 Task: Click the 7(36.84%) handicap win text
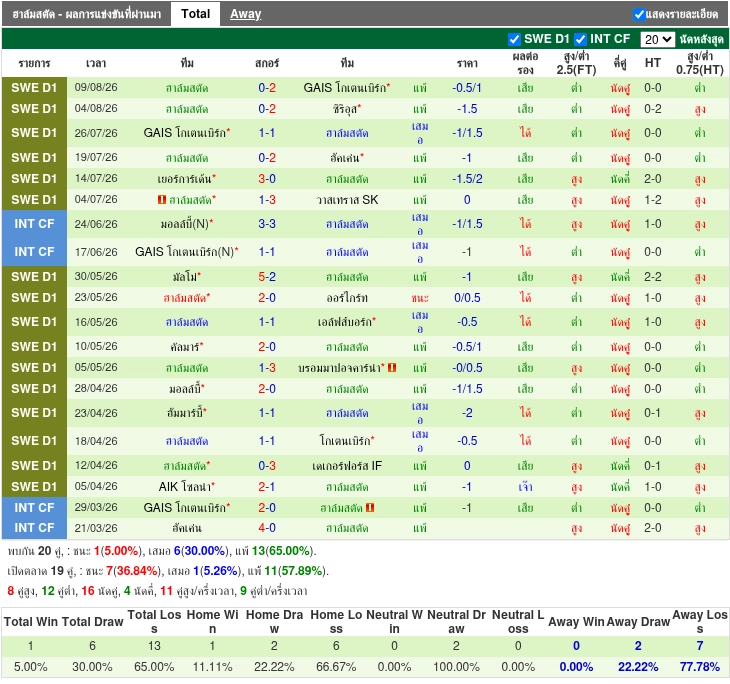point(133,571)
